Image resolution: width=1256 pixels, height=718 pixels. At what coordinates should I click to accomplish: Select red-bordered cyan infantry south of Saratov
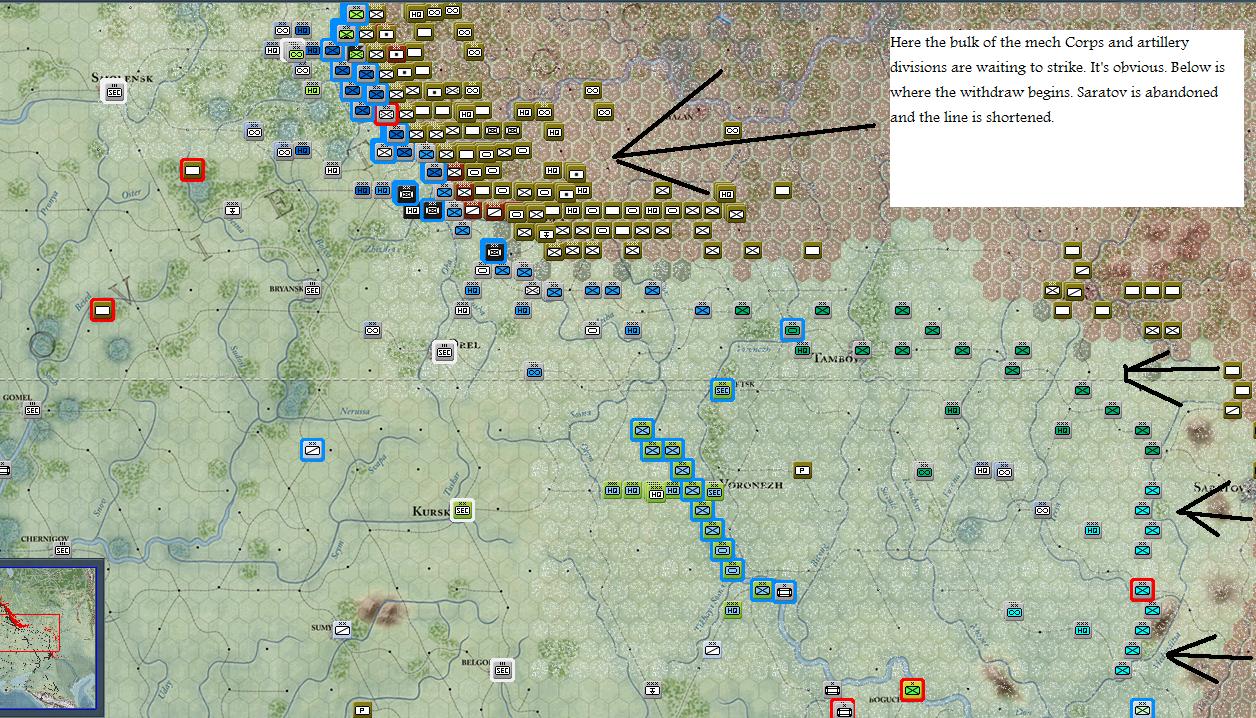coord(1142,590)
